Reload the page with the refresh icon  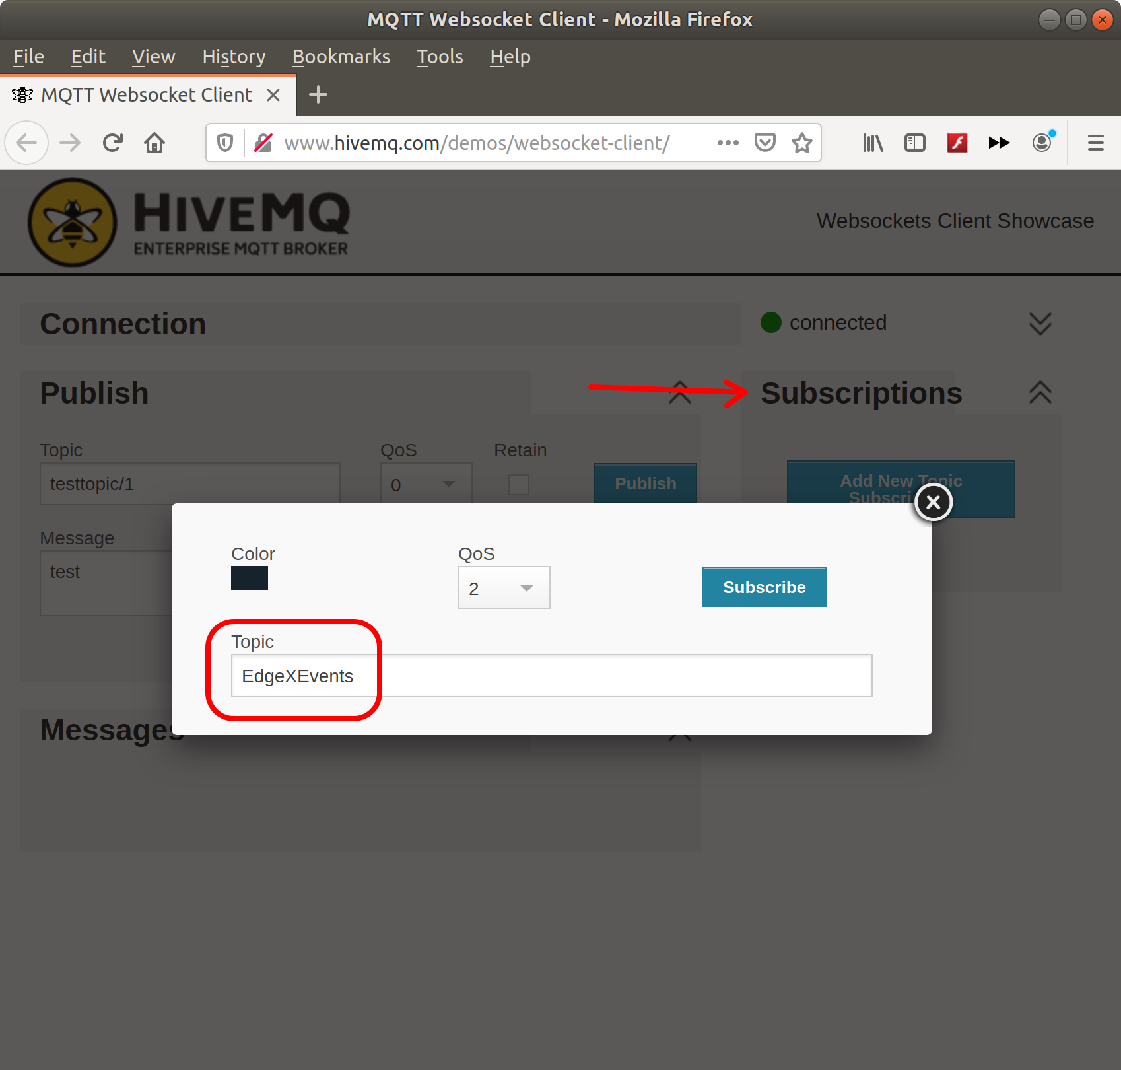(112, 143)
